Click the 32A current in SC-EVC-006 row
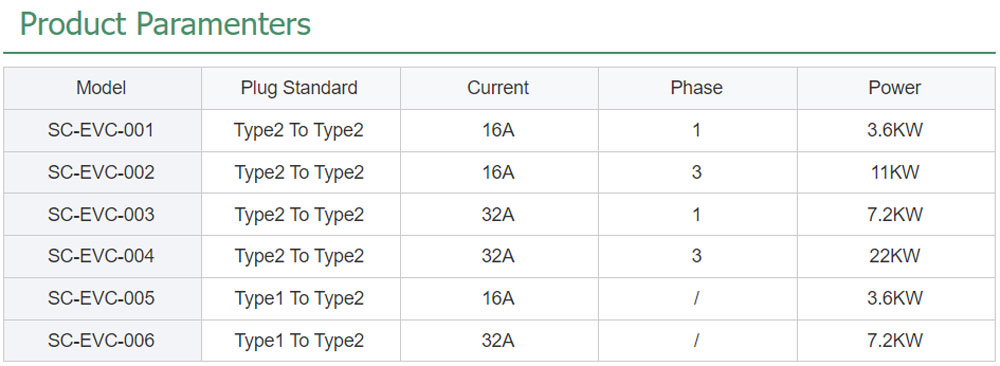 pos(498,340)
